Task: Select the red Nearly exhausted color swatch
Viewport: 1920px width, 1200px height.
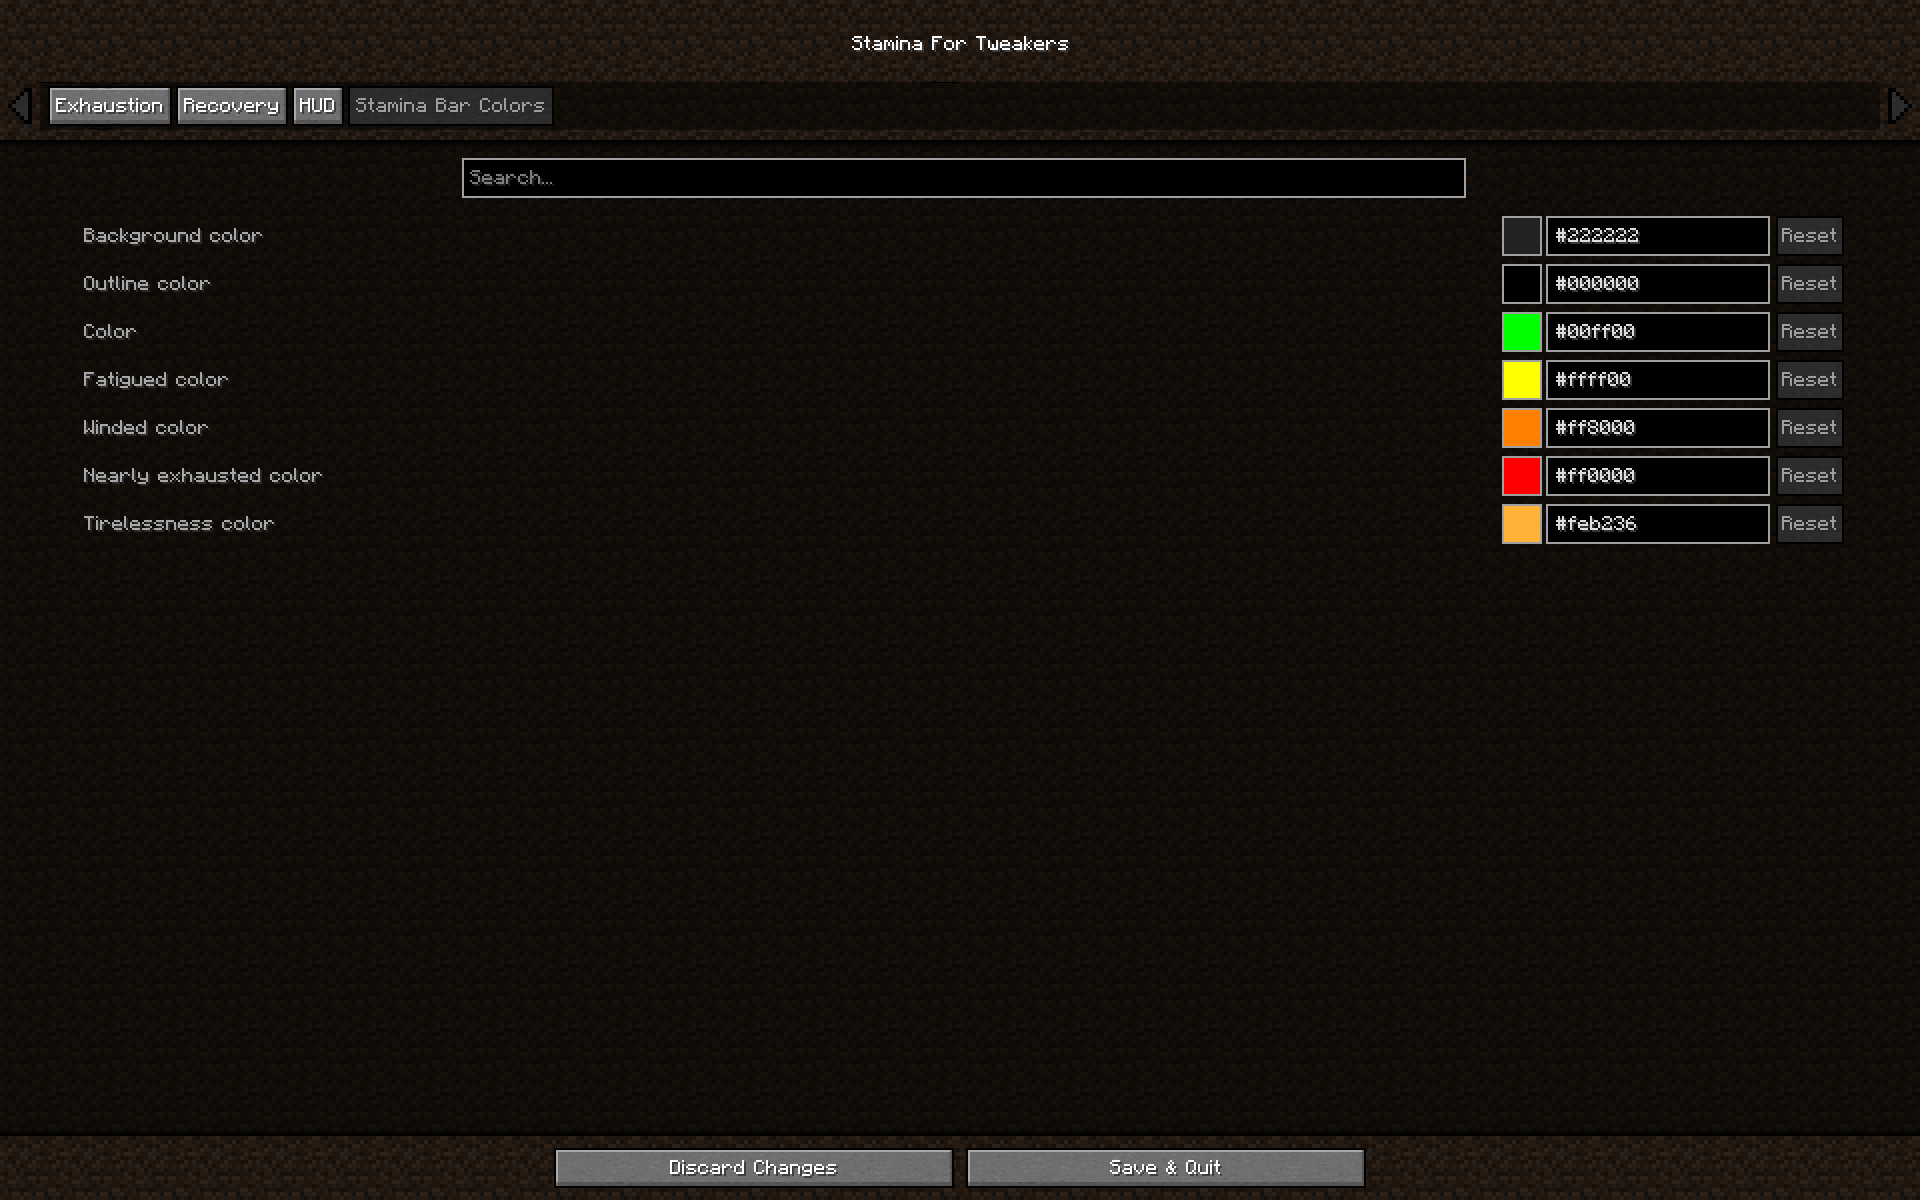Action: coord(1522,475)
